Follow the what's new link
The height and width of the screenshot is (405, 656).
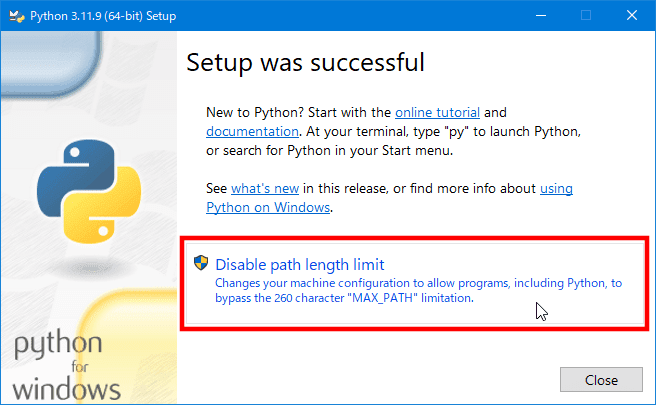265,188
